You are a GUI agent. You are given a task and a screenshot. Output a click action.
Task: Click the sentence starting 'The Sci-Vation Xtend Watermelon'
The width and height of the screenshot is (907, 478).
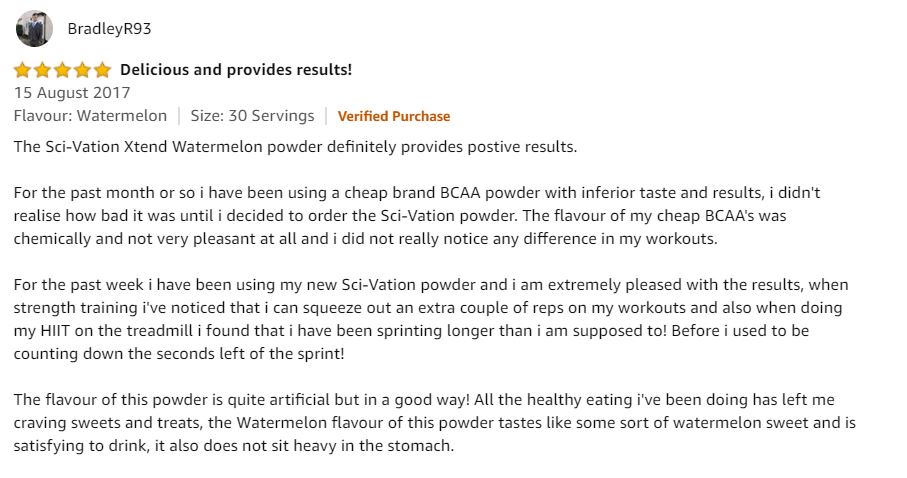tap(296, 146)
